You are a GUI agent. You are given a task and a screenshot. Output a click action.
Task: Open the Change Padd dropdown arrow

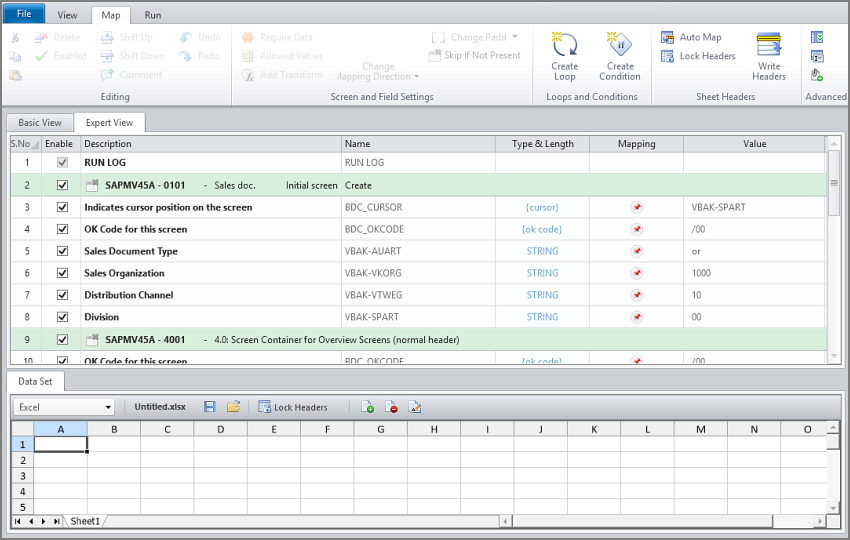point(515,37)
